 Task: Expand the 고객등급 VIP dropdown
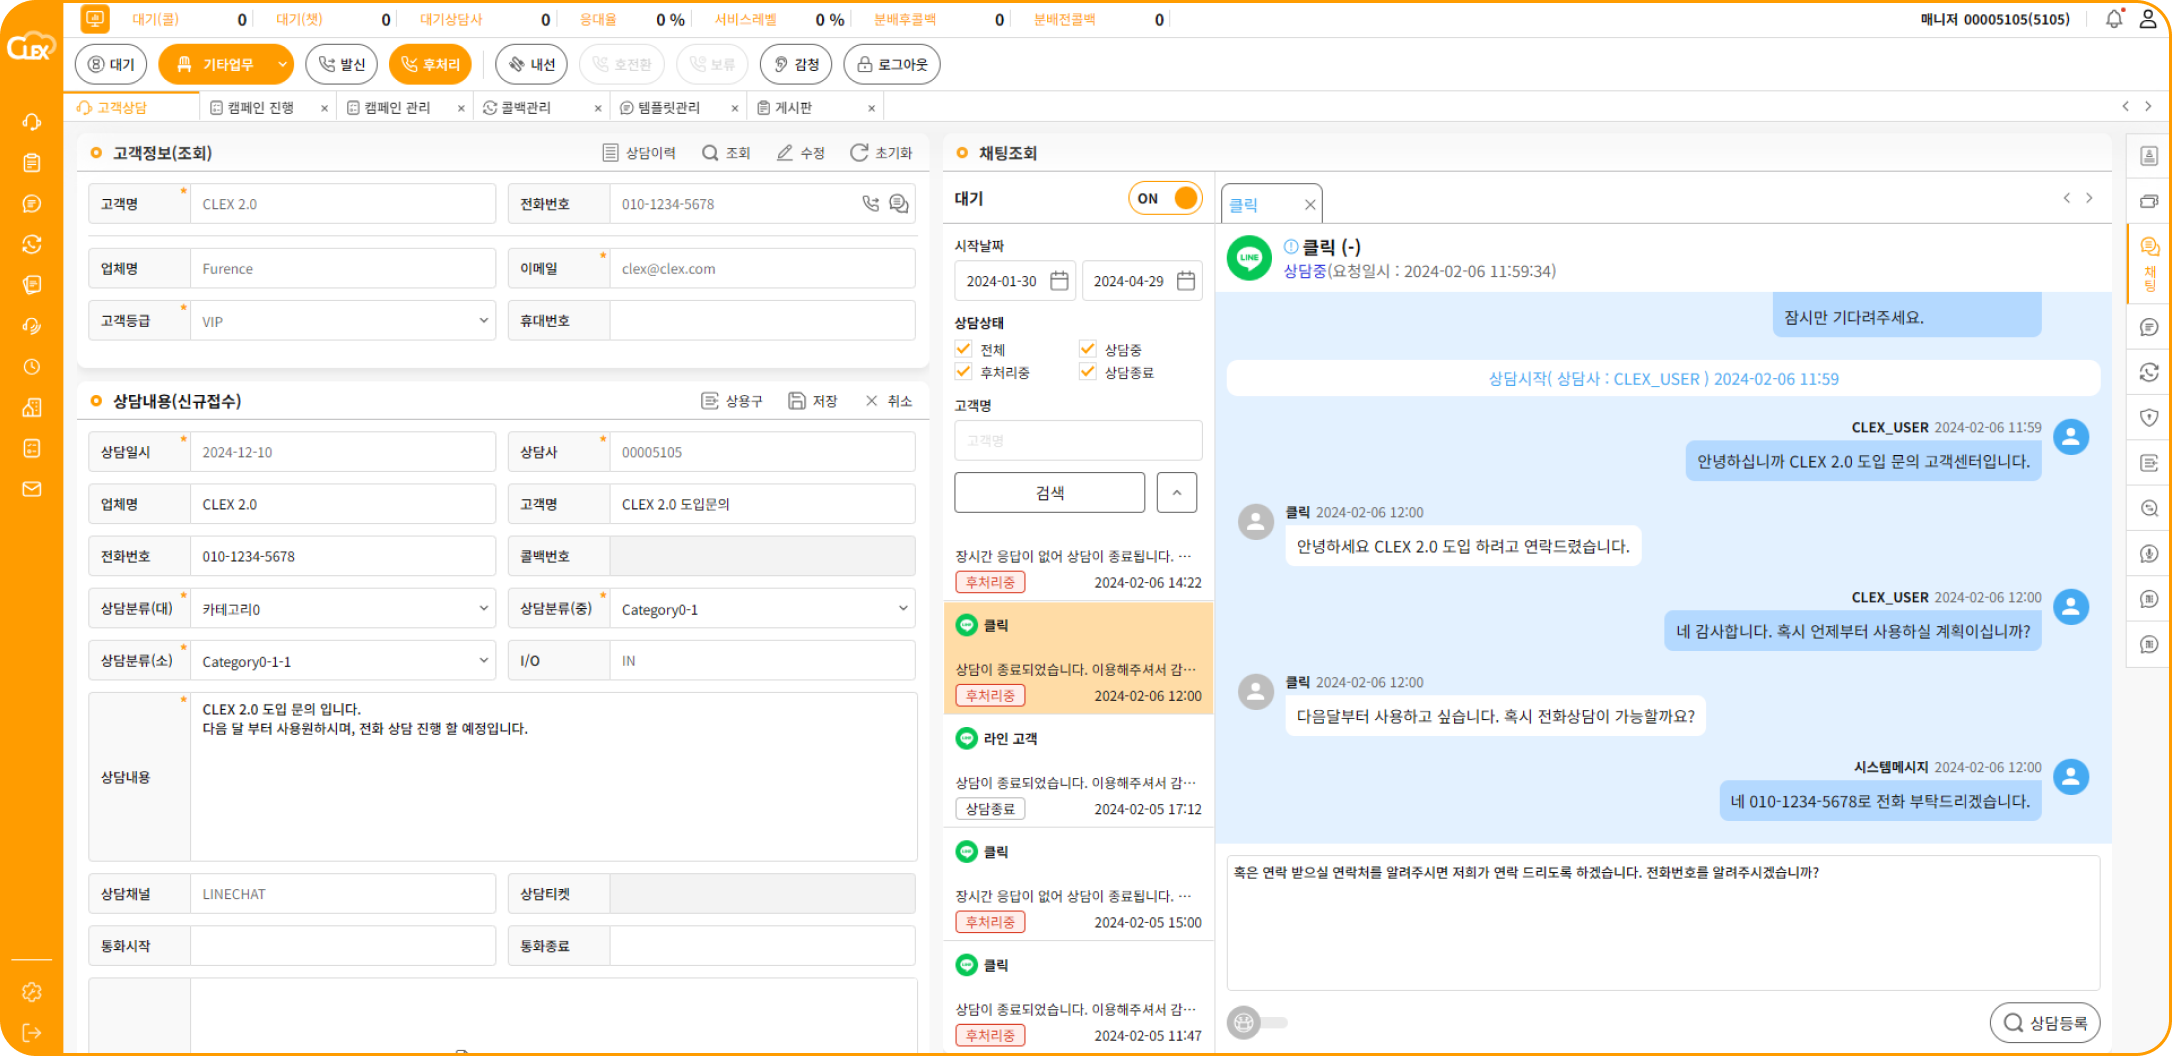point(343,321)
